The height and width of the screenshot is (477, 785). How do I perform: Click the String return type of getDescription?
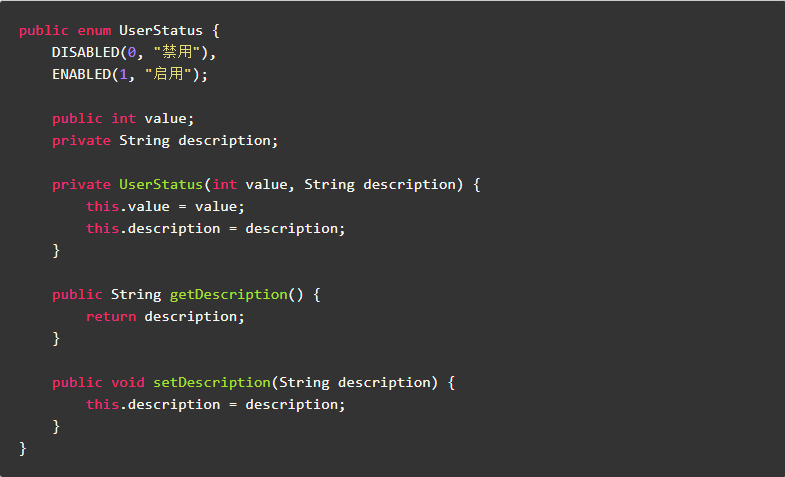pyautogui.click(x=135, y=294)
